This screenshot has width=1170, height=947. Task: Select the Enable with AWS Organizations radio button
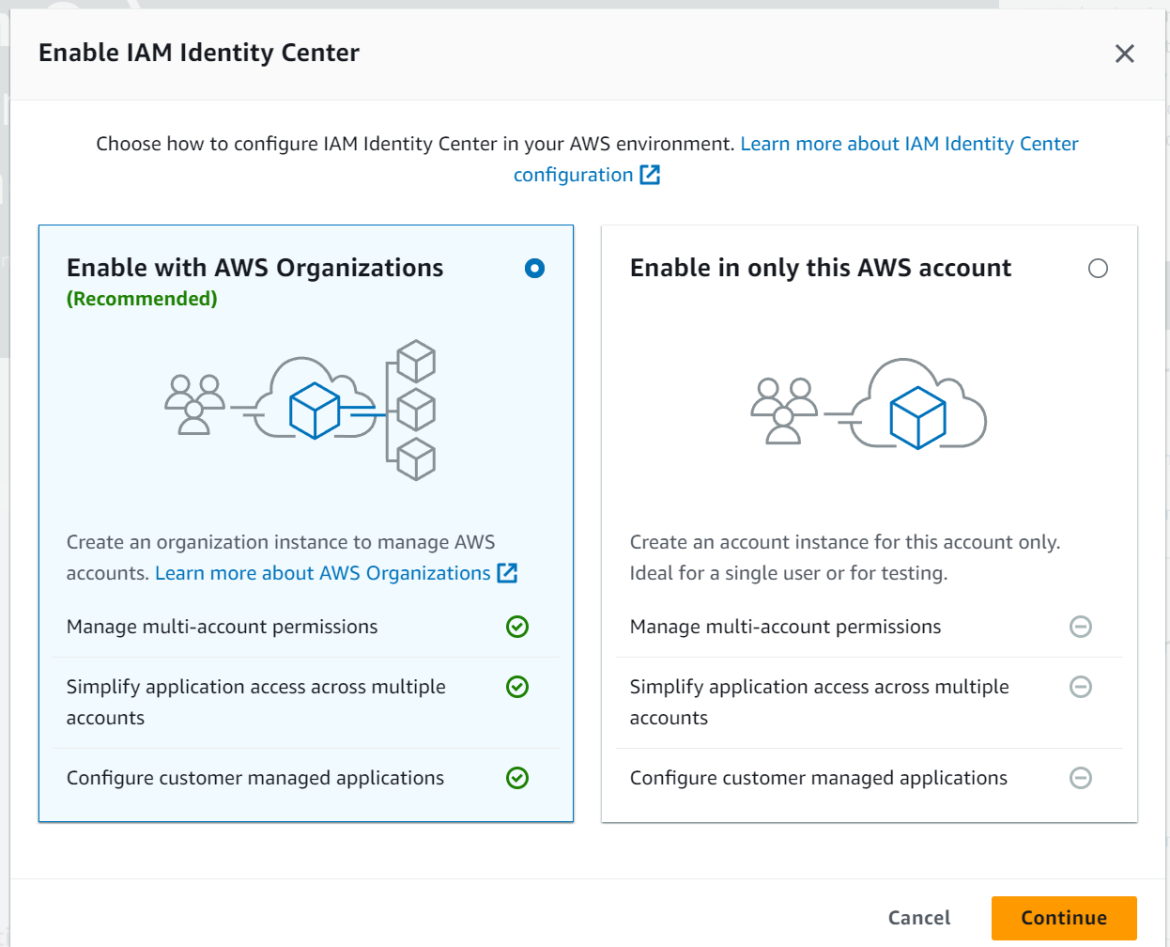coord(534,268)
